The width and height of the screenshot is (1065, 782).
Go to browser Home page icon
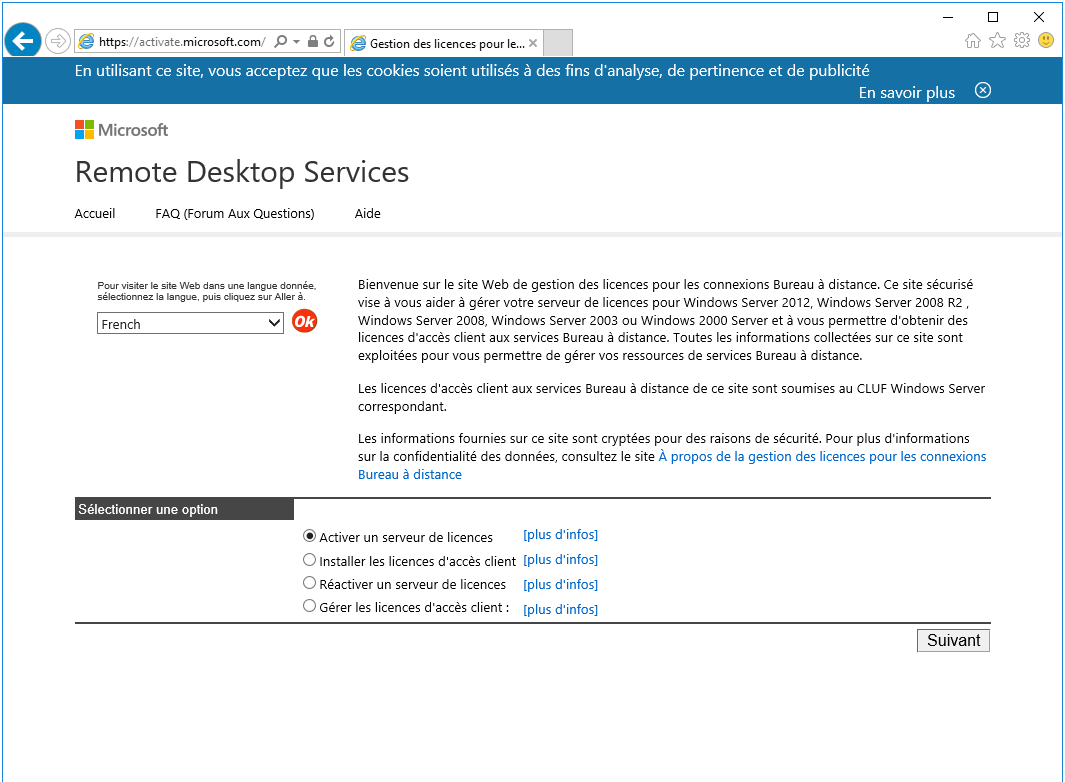pyautogui.click(x=973, y=41)
